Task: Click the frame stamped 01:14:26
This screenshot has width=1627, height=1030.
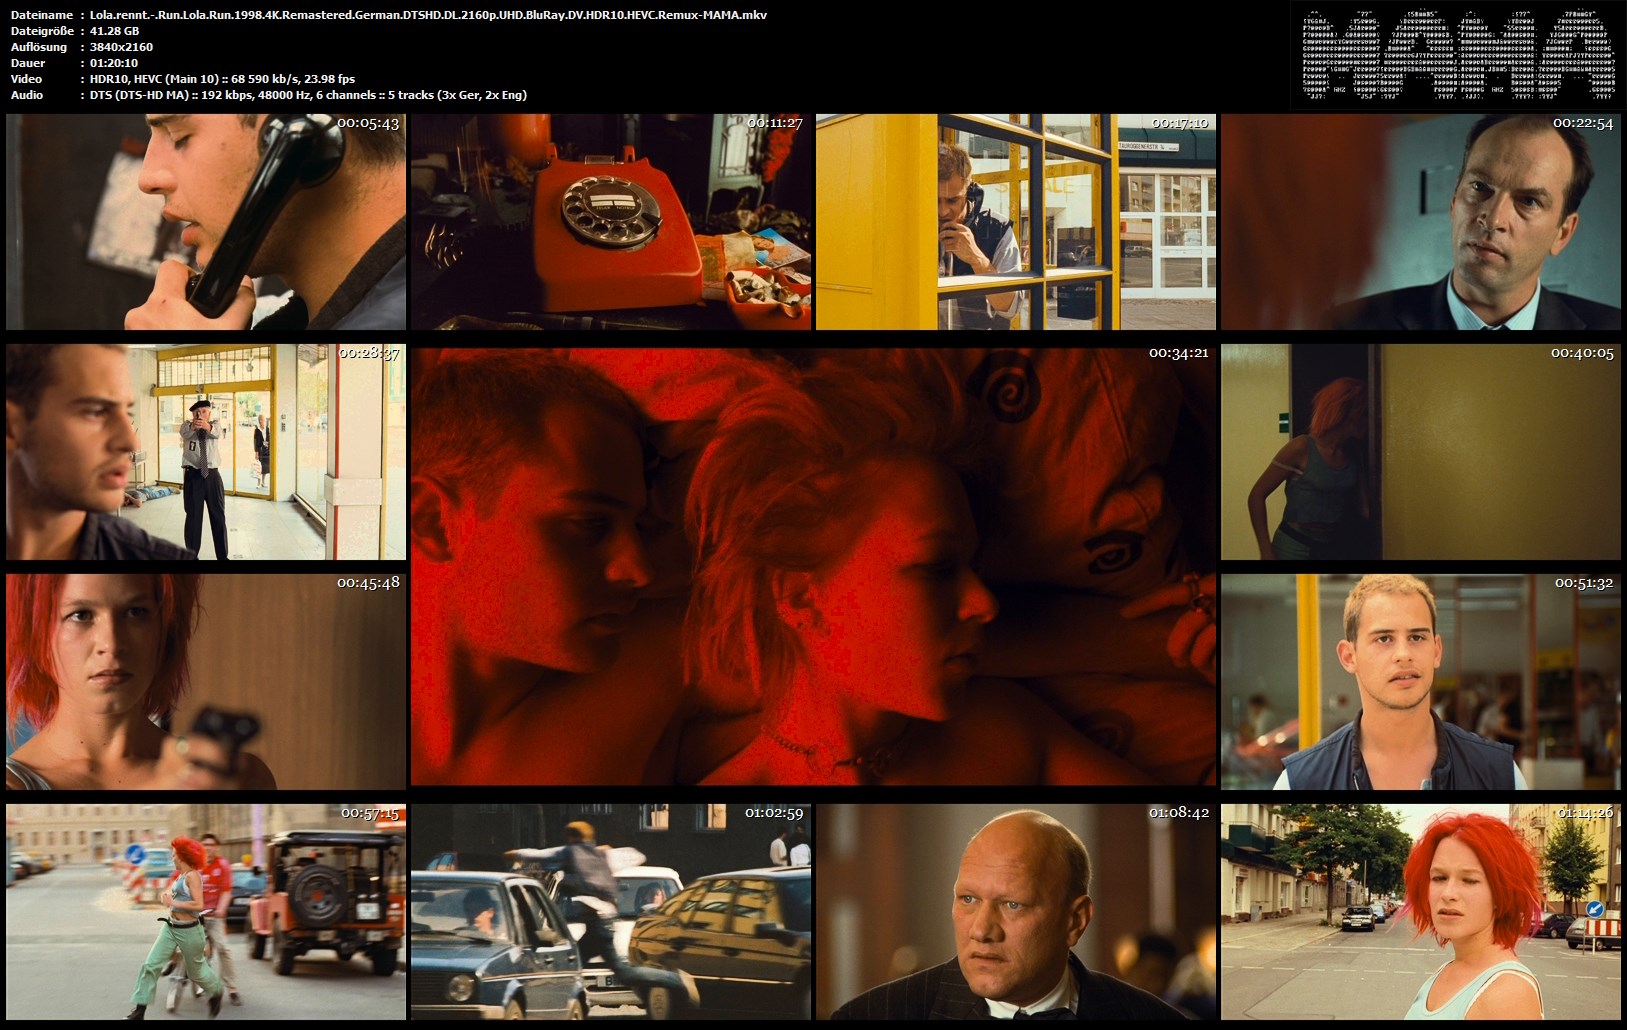Action: point(1421,912)
